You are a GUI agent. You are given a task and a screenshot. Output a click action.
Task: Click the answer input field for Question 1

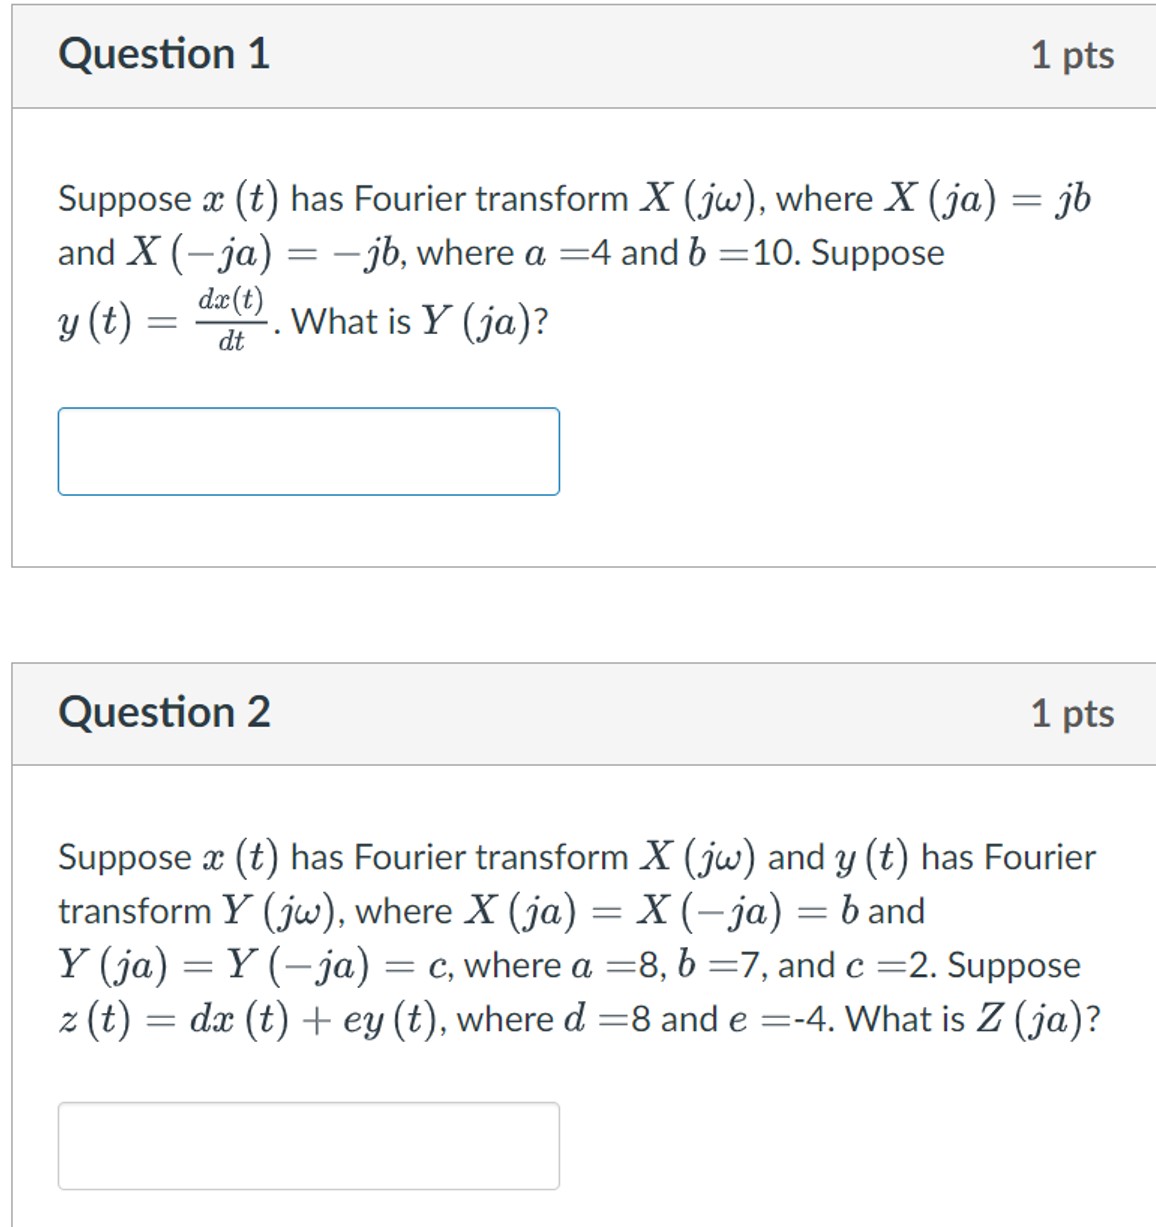tap(308, 452)
